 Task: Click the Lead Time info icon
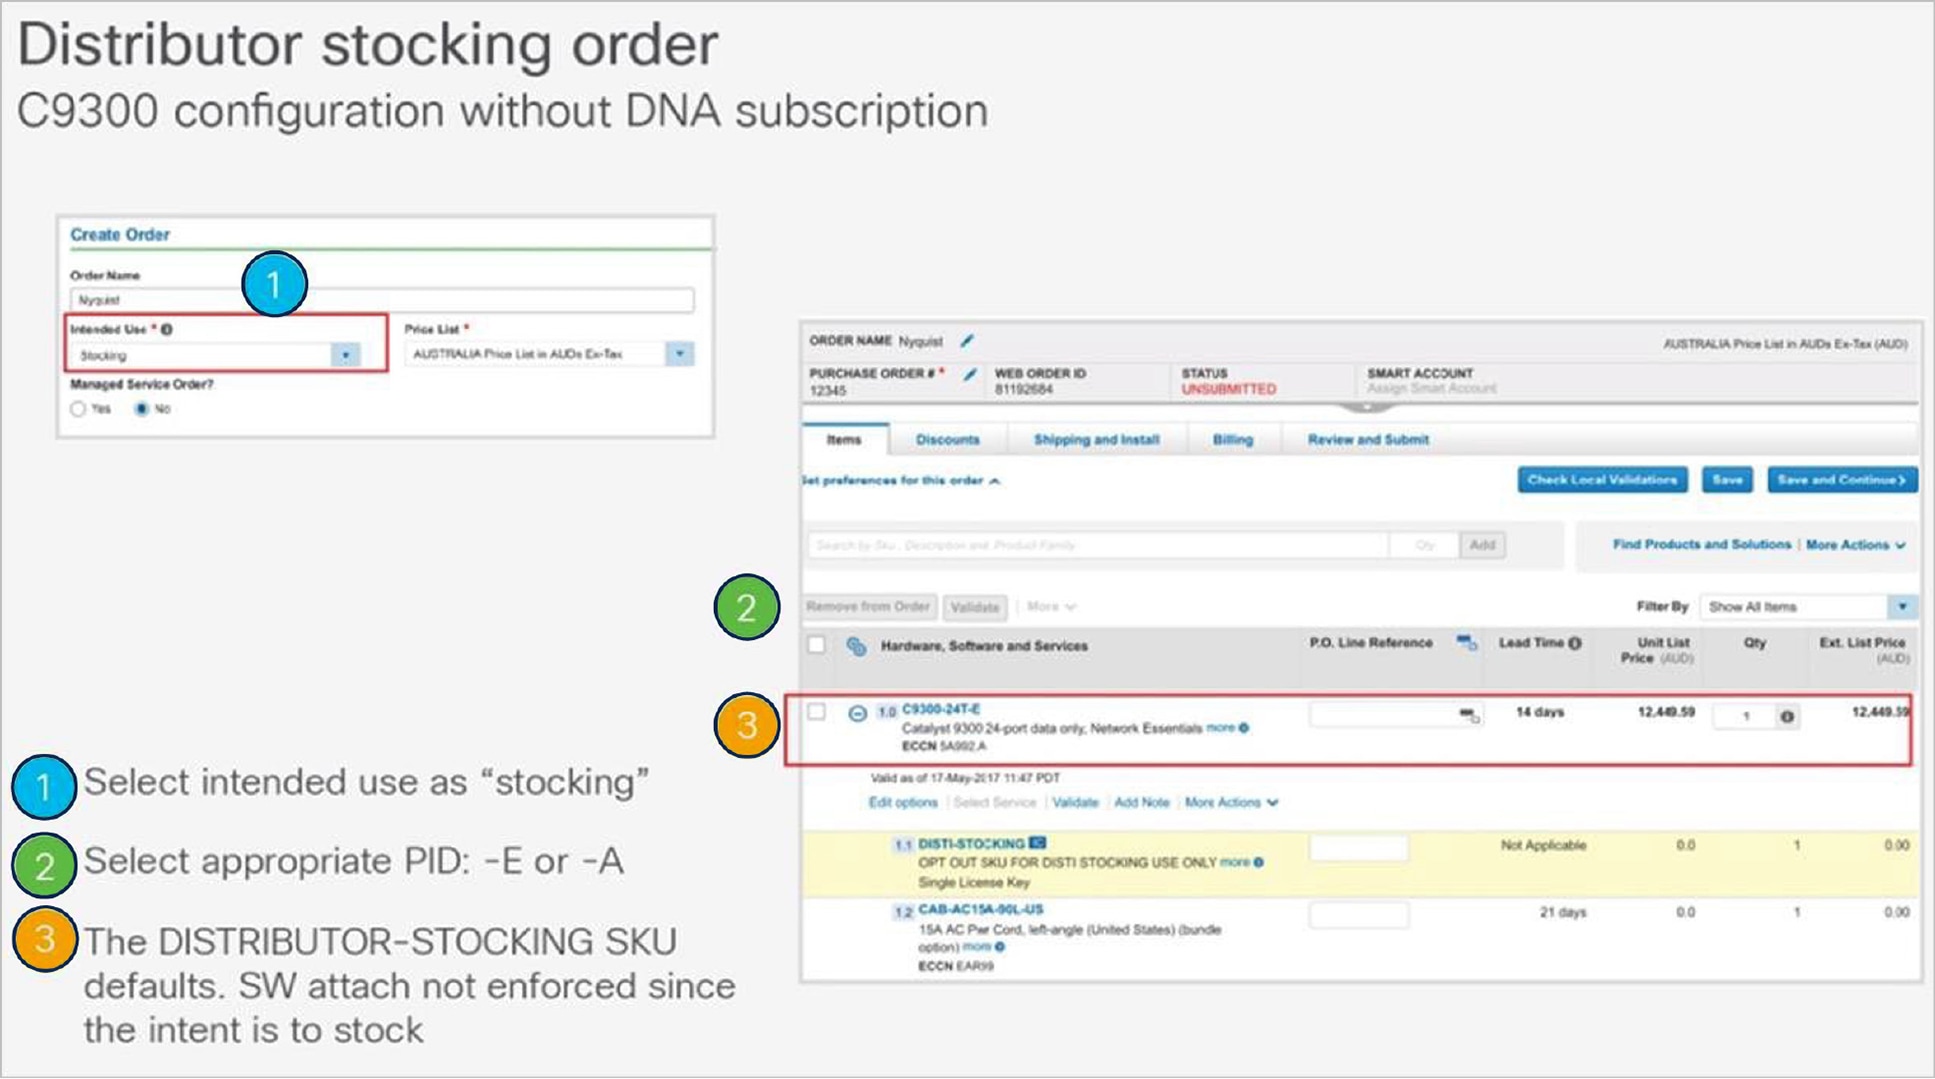click(1575, 643)
